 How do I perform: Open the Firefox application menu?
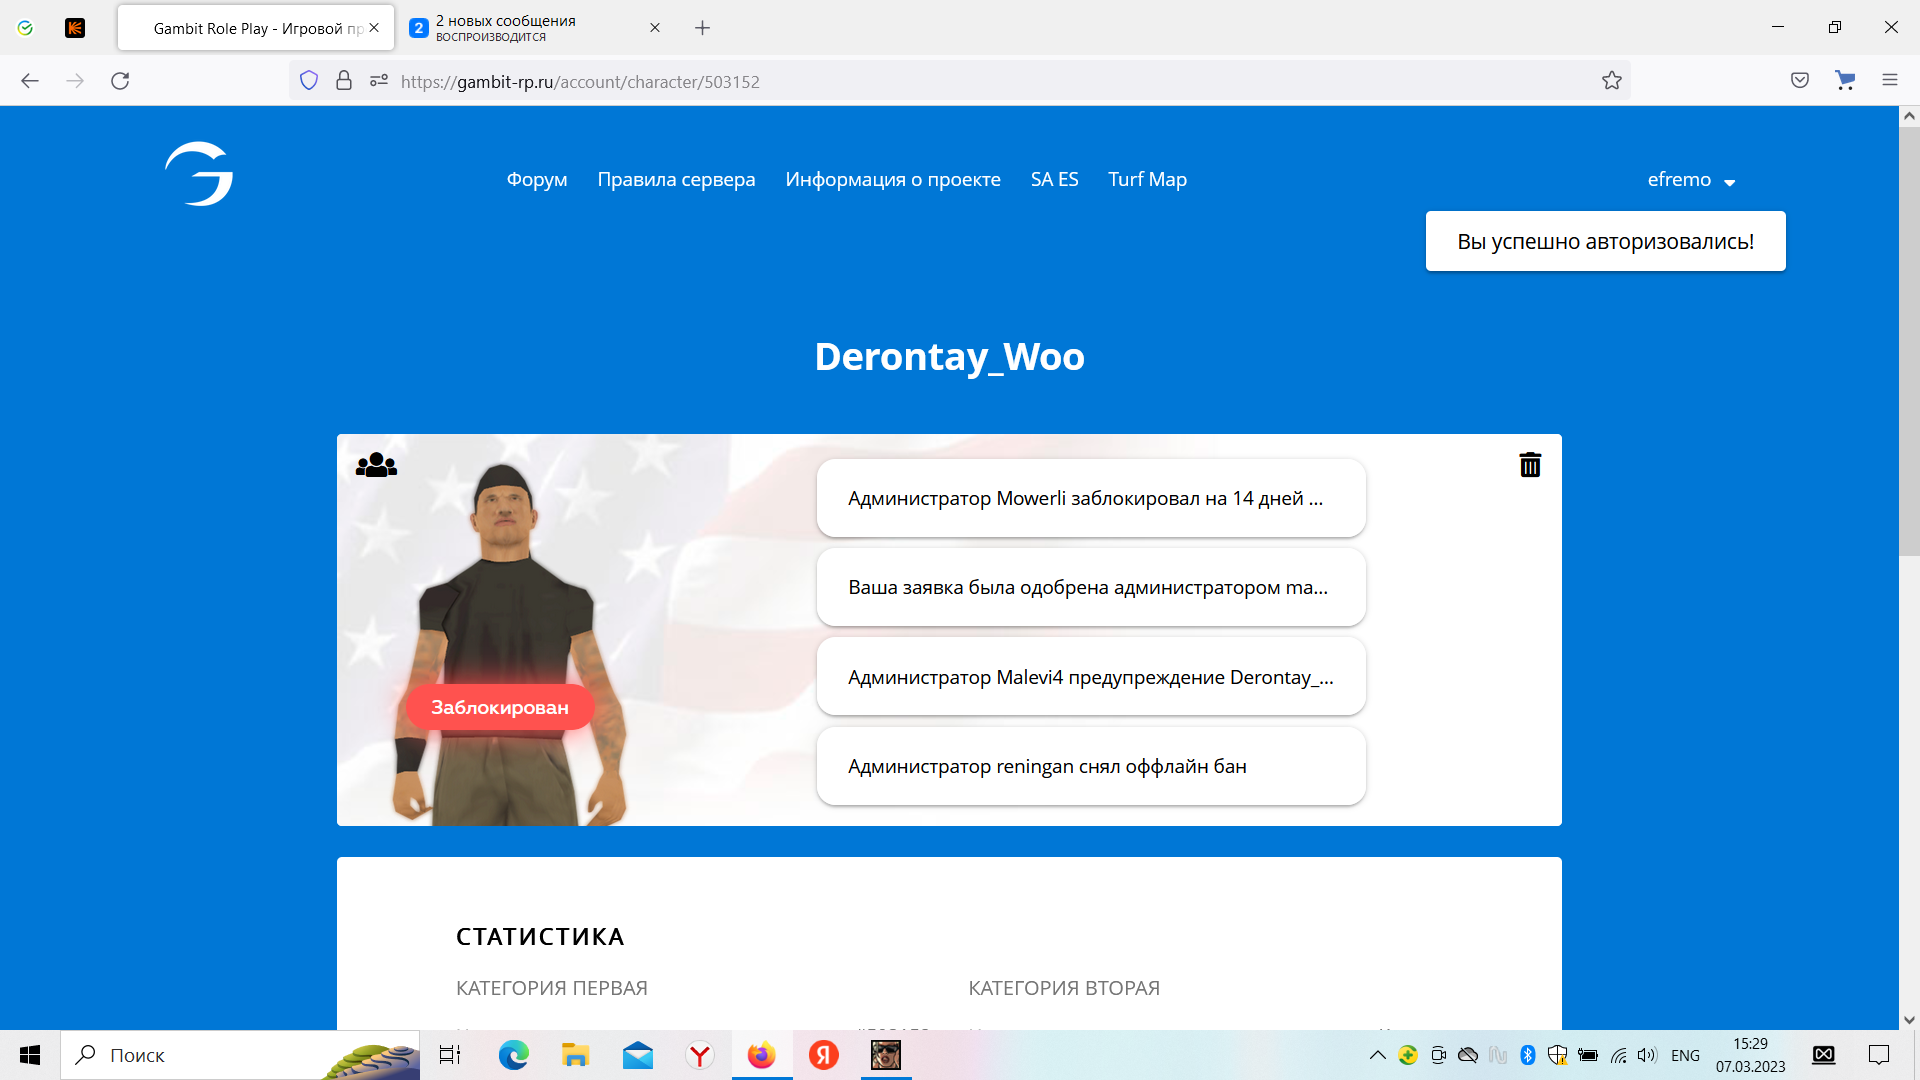tap(1889, 81)
